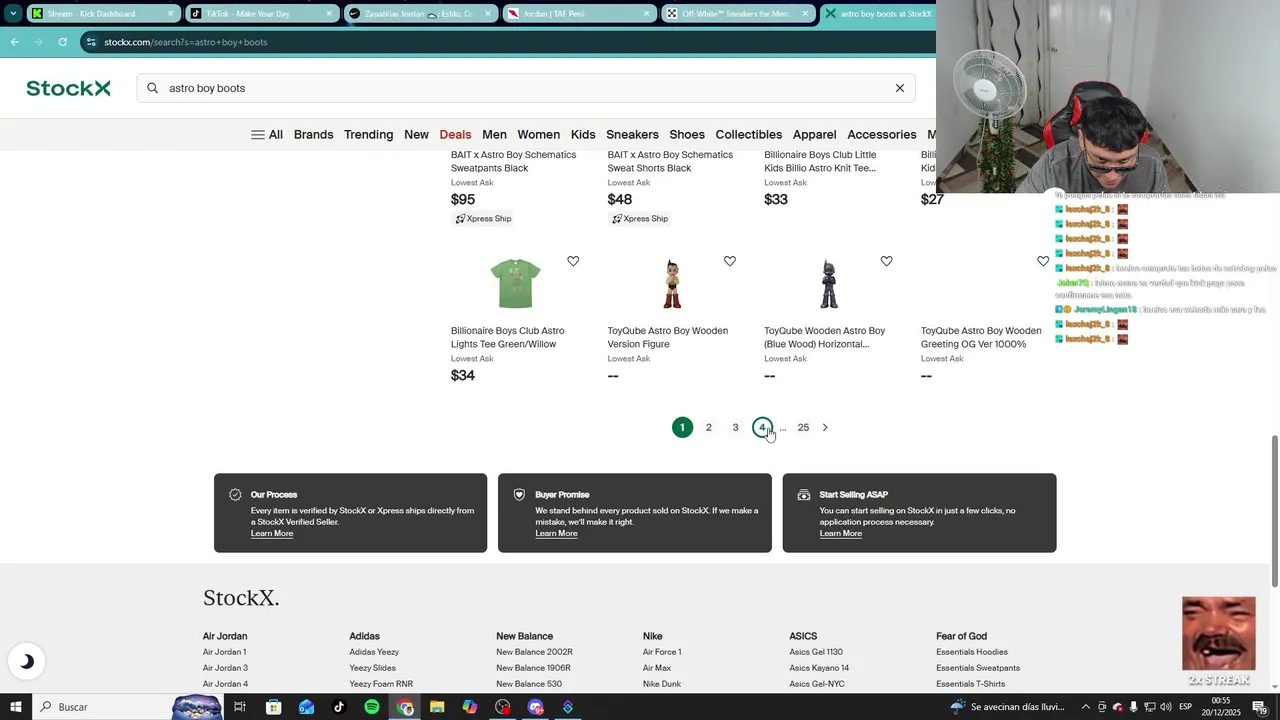Switch to the TikTok Make Your Day tab
Screen dimensions: 1280x720
tap(262, 14)
